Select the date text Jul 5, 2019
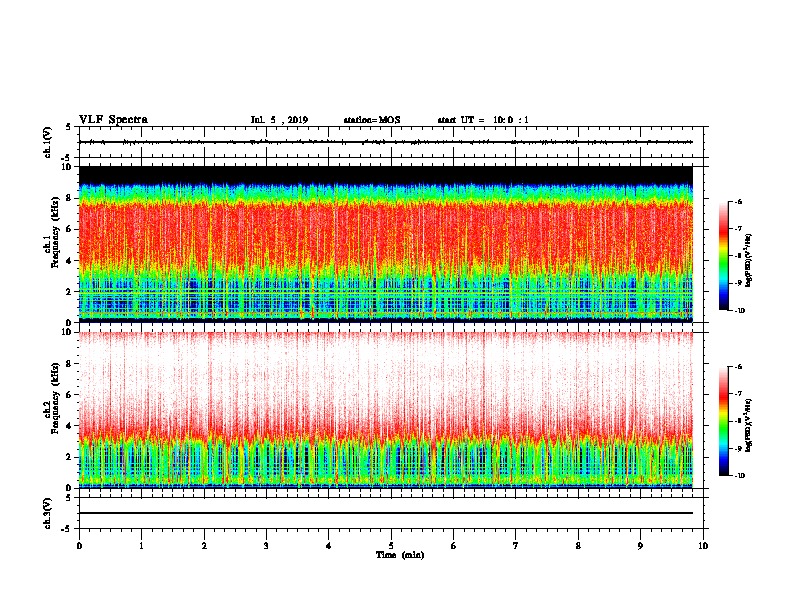The width and height of the screenshot is (792, 612). pyautogui.click(x=279, y=120)
